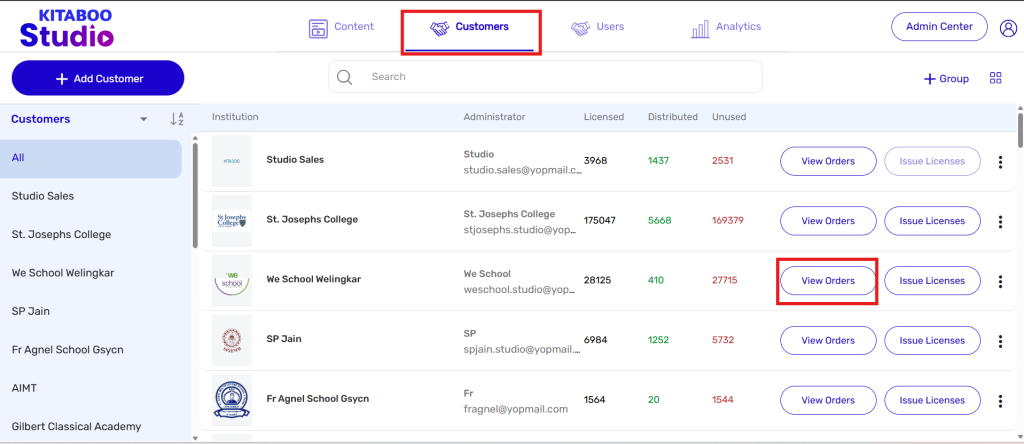Open more options for Fr Agnel School
Screen dimensions: 1024x444
pyautogui.click(x=1000, y=400)
